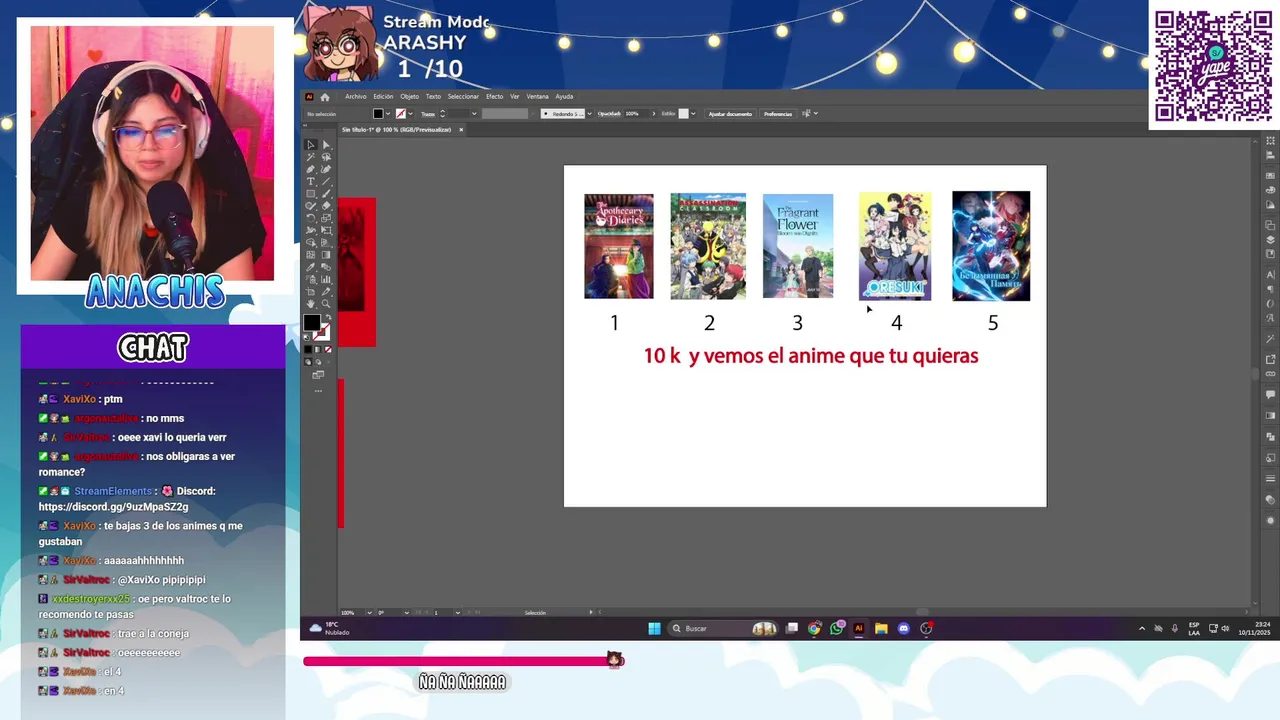
Task: Reset default fill and stroke
Action: pos(307,337)
